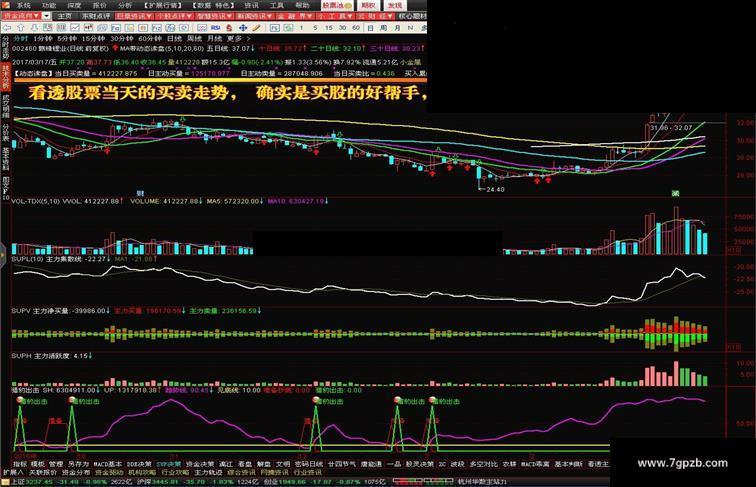Select the 多空对比 indicator tab
This screenshot has height=487, width=756.
tap(484, 464)
